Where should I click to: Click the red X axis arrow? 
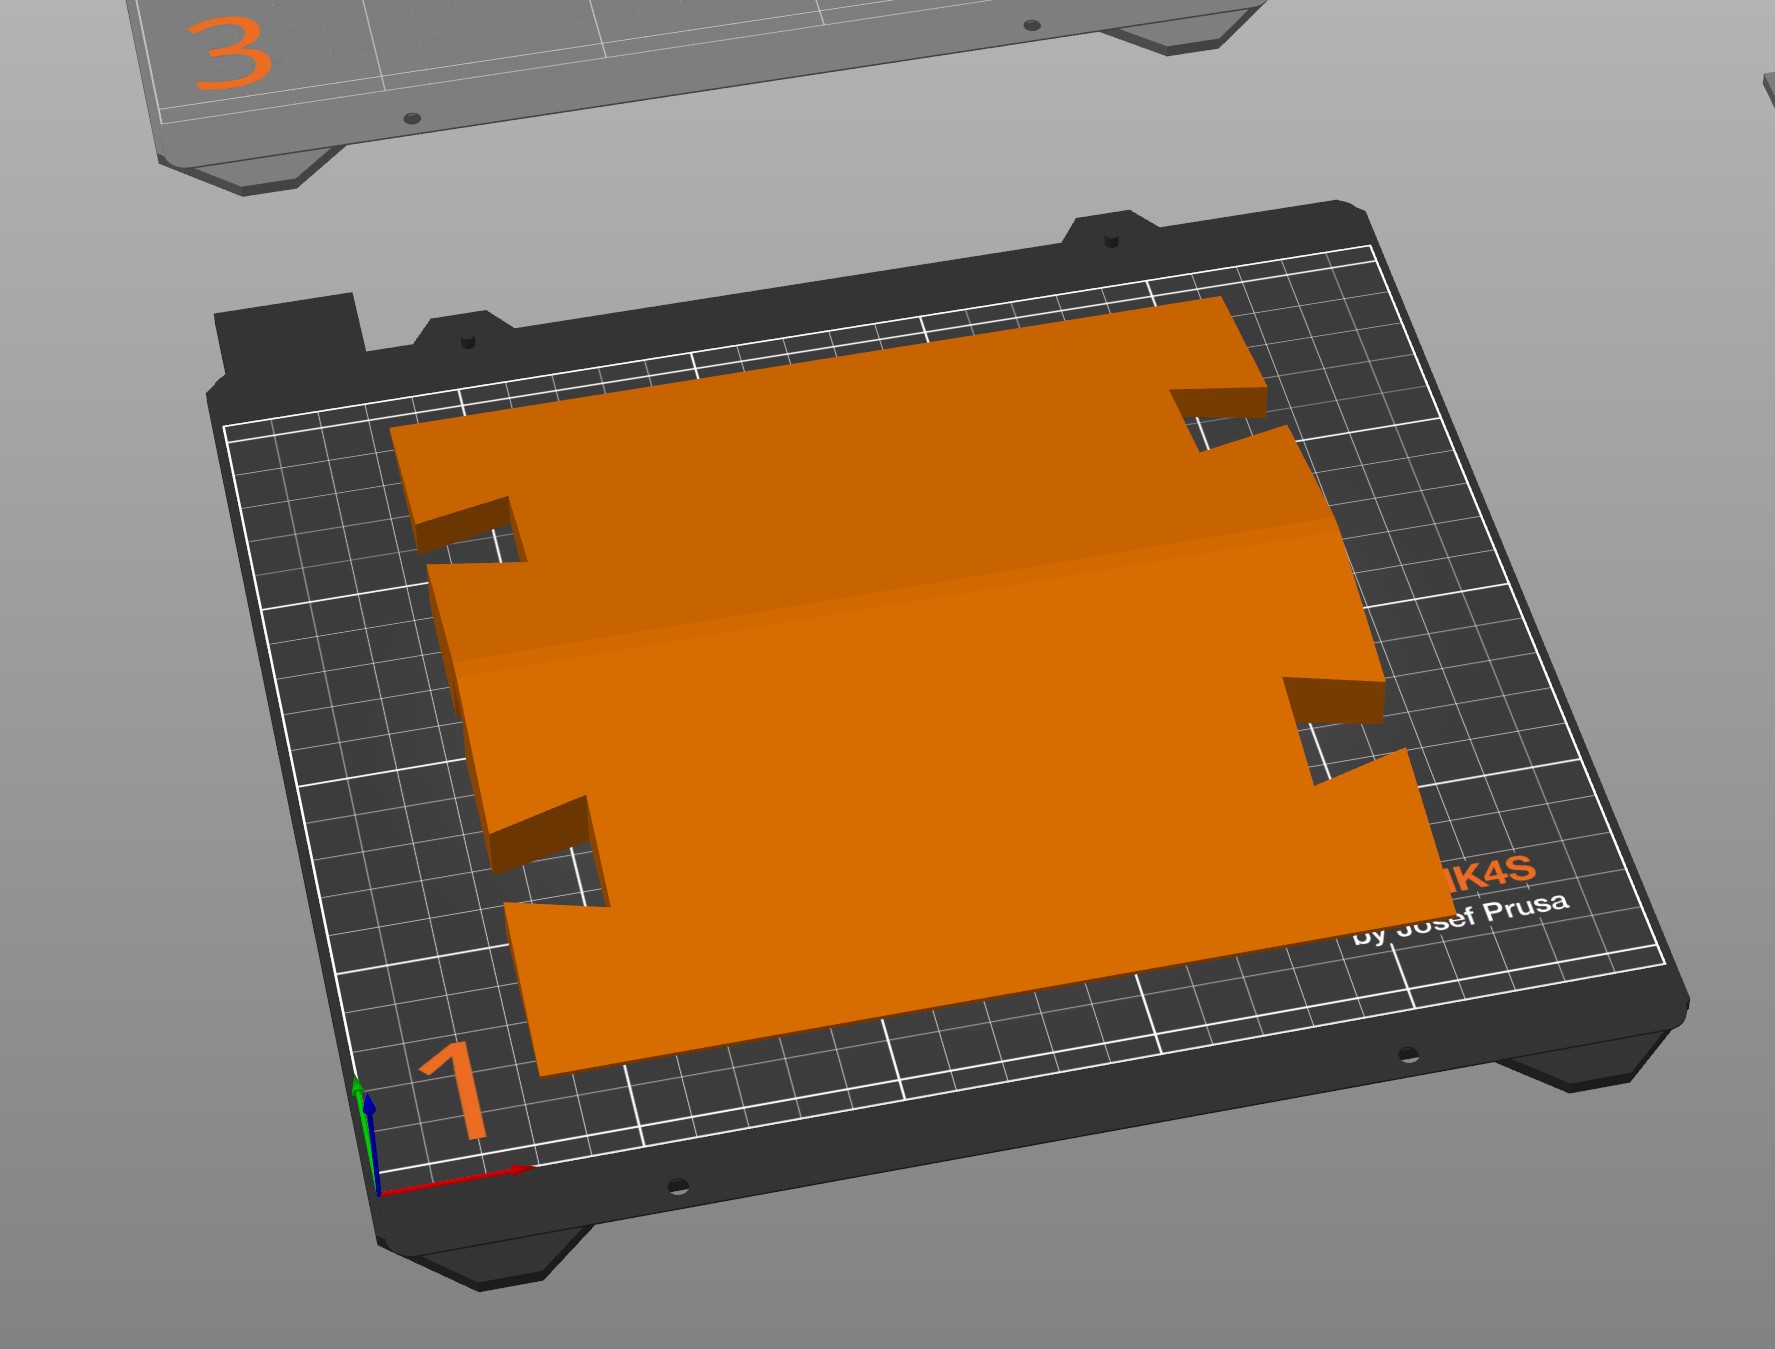point(456,1179)
